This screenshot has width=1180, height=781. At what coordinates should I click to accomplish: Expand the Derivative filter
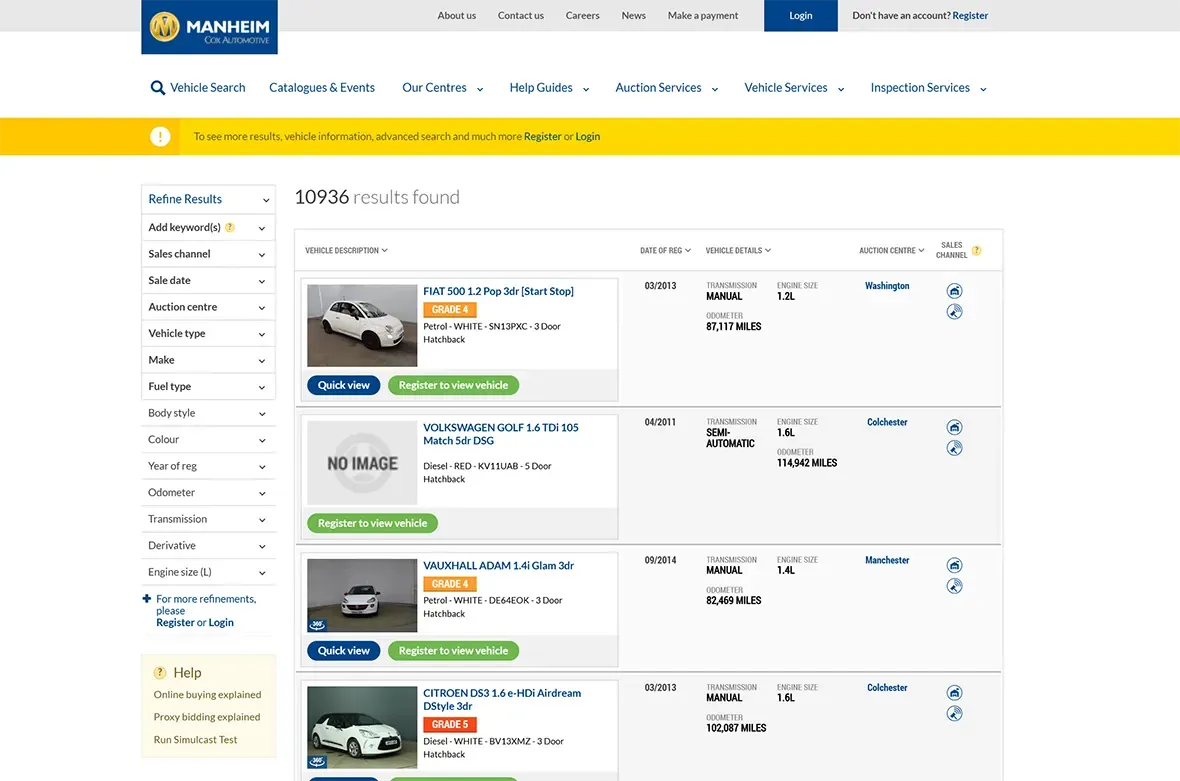click(x=208, y=545)
